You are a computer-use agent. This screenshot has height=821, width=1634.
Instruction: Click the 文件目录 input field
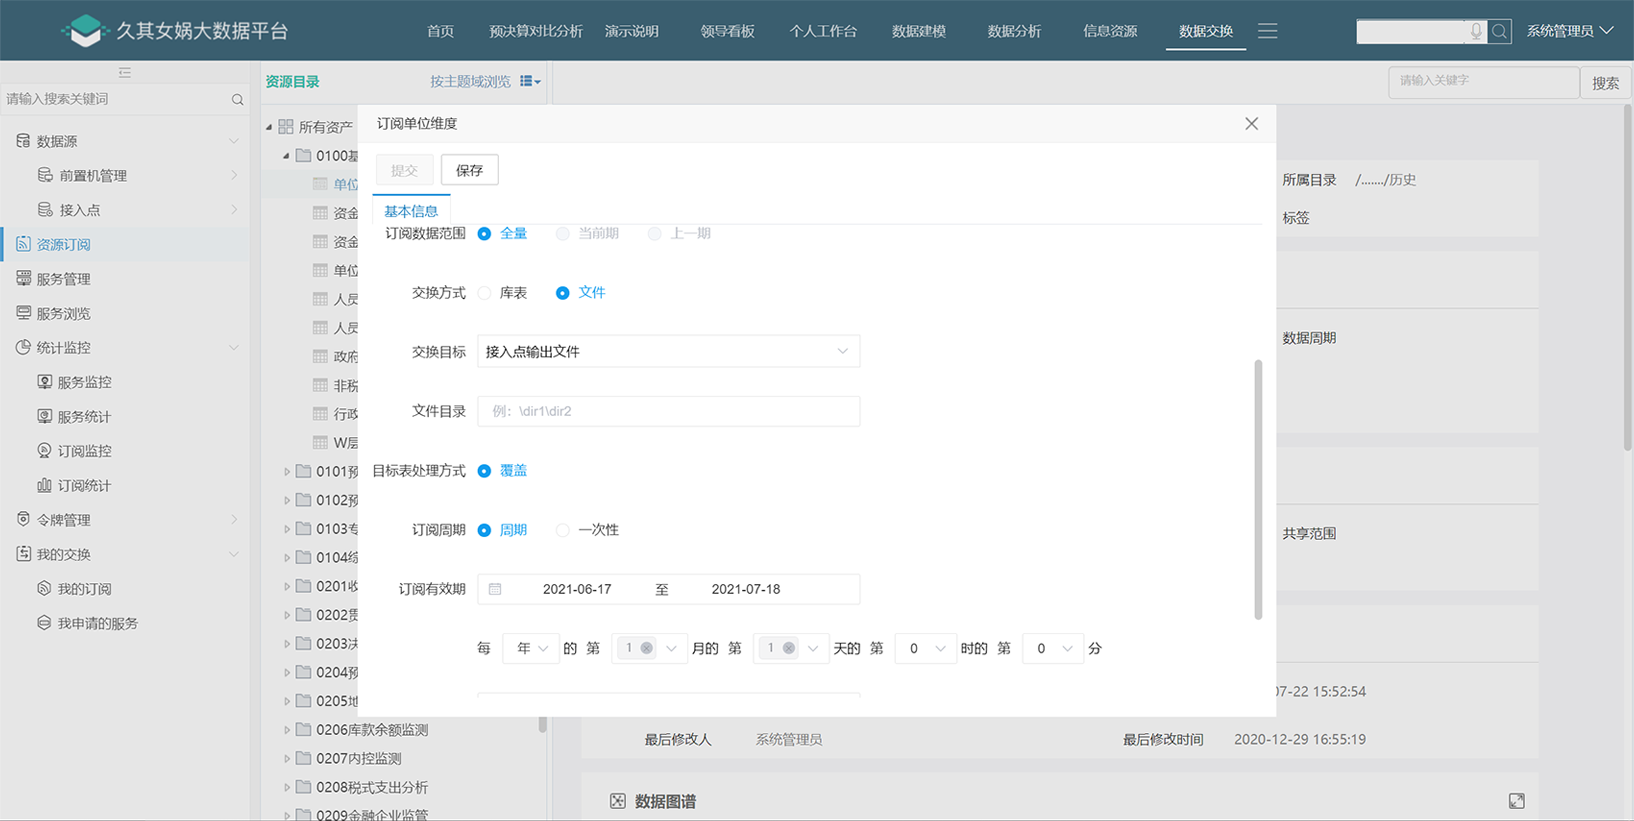(x=668, y=411)
